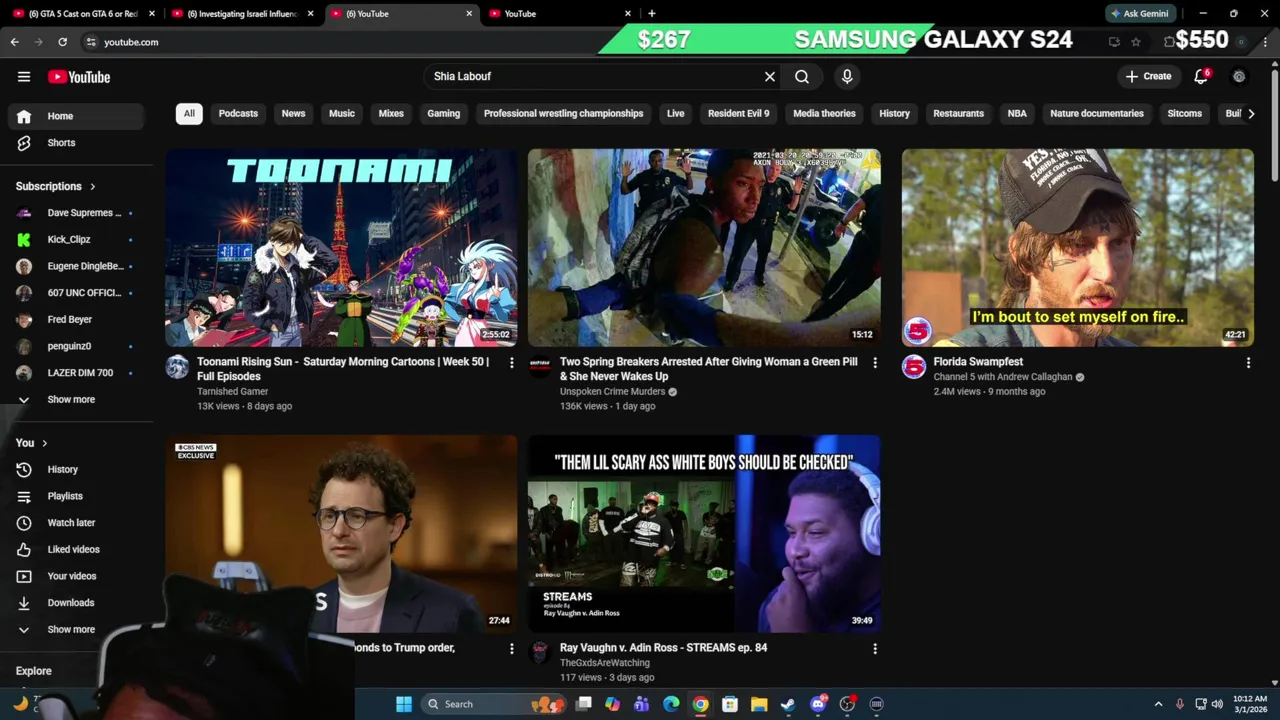
Task: Open Downloads in the sidebar
Action: (x=76, y=602)
